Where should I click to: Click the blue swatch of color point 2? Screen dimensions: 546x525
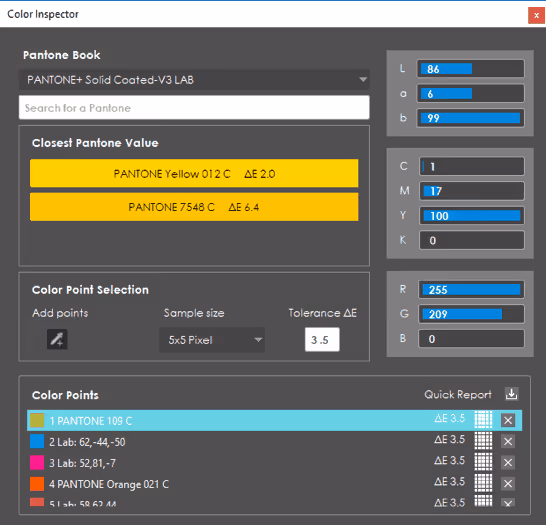click(x=37, y=441)
